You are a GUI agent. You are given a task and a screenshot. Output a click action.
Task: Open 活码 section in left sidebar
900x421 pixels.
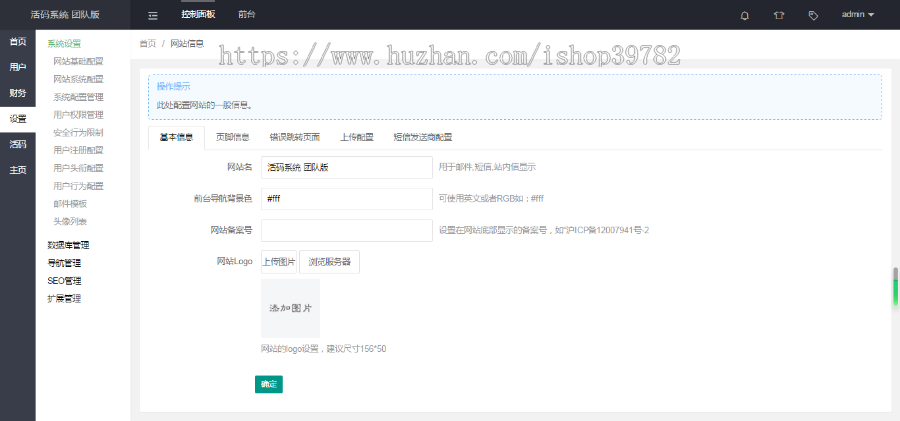(18, 144)
